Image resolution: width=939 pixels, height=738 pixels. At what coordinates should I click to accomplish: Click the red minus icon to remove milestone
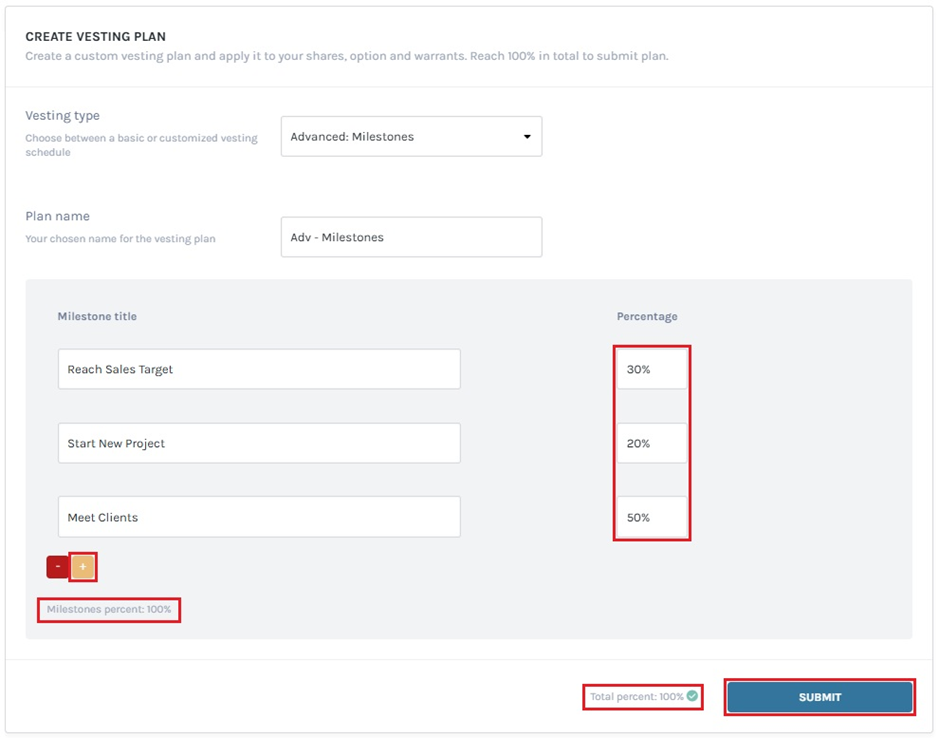click(x=56, y=566)
